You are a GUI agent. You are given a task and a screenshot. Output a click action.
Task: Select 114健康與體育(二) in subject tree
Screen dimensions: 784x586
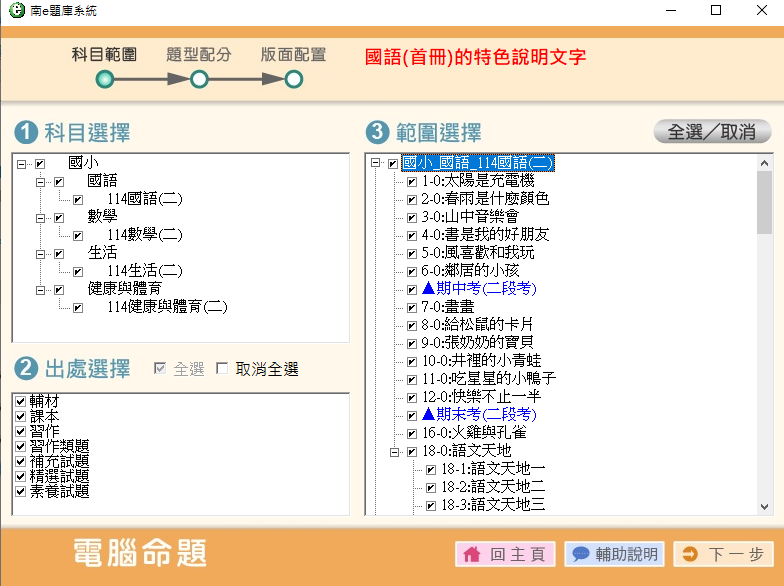click(x=167, y=307)
